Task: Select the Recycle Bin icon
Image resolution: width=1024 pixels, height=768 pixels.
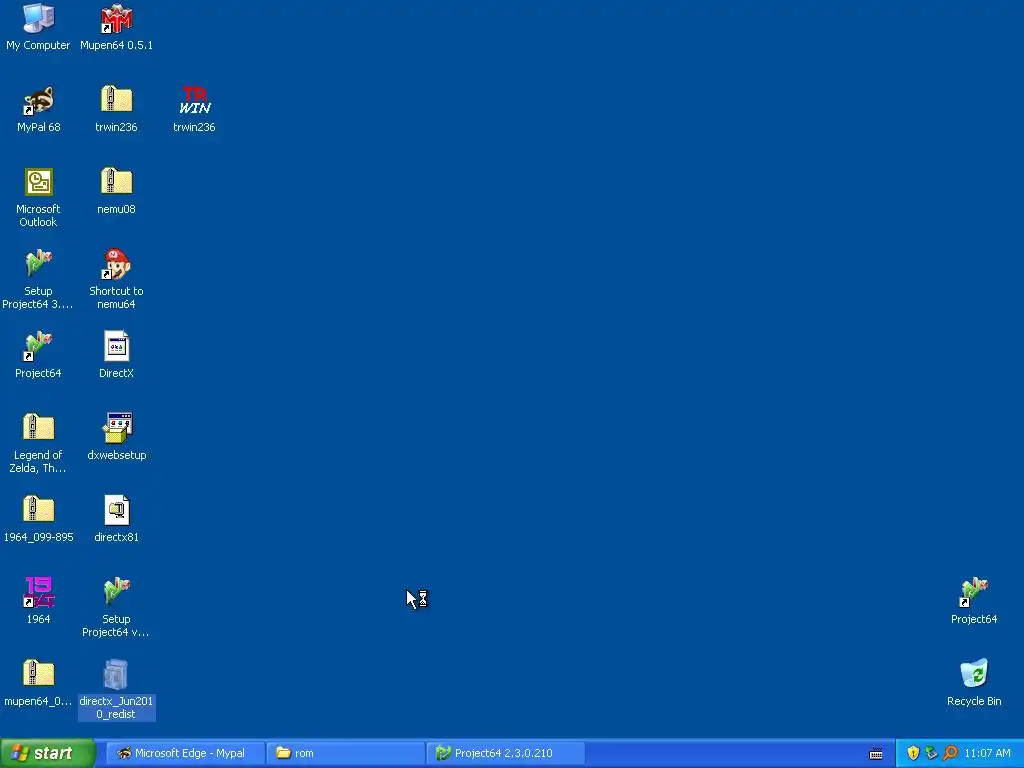Action: tap(974, 674)
